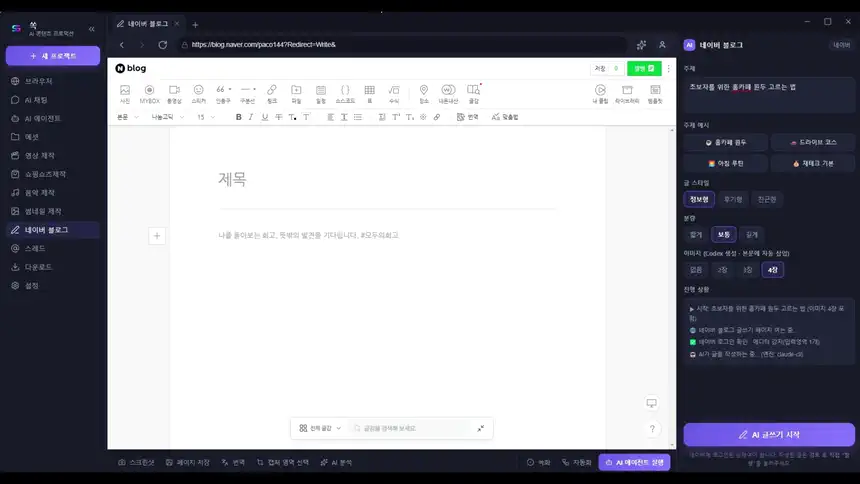Toggle strikethrough text formatting
The width and height of the screenshot is (860, 484).
(x=279, y=117)
